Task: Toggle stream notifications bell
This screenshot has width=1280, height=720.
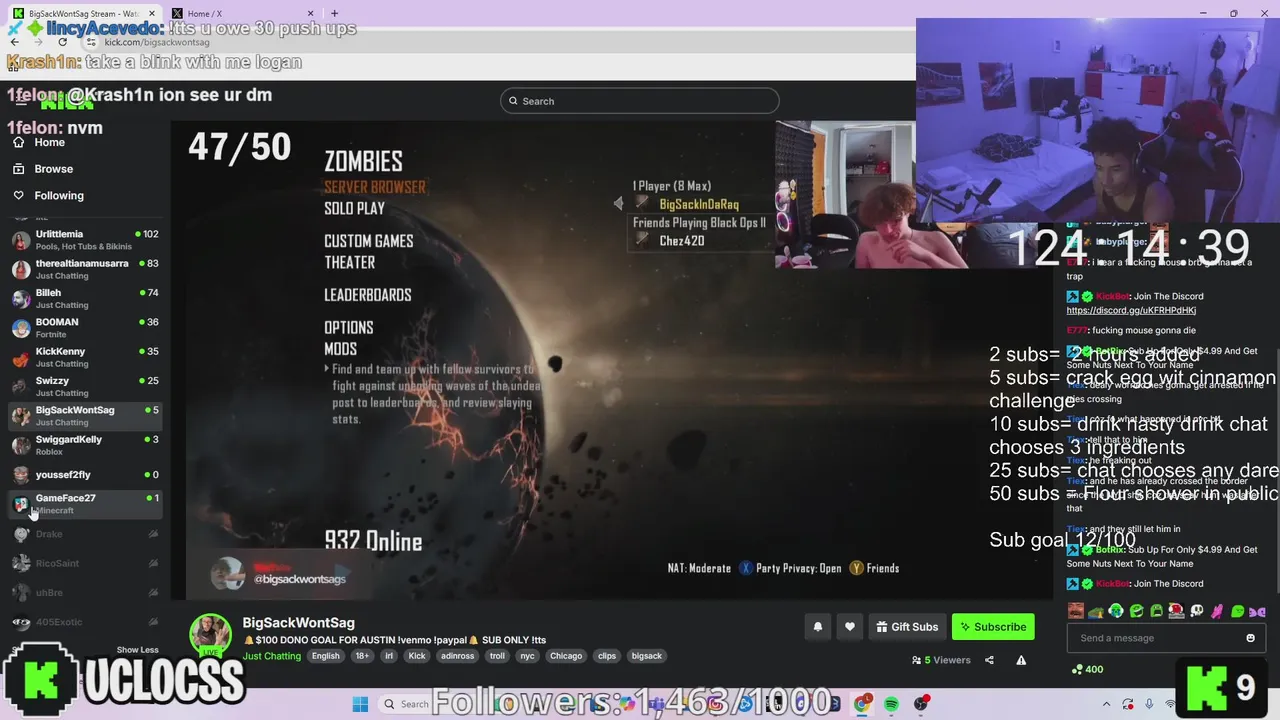Action: (x=817, y=627)
